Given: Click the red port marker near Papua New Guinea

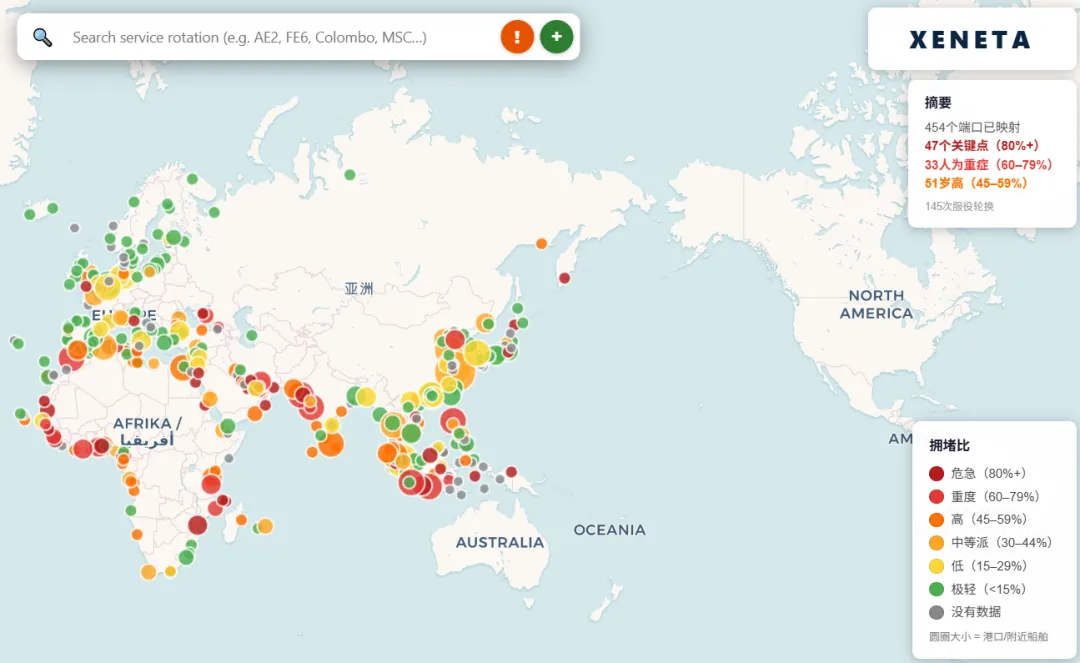Looking at the screenshot, I should coord(511,472).
